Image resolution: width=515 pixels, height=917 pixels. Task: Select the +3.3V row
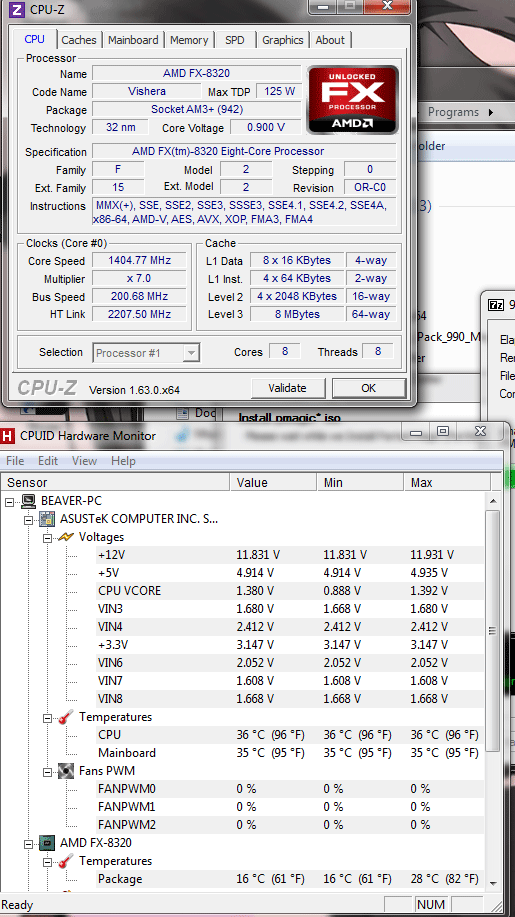pyautogui.click(x=289, y=645)
